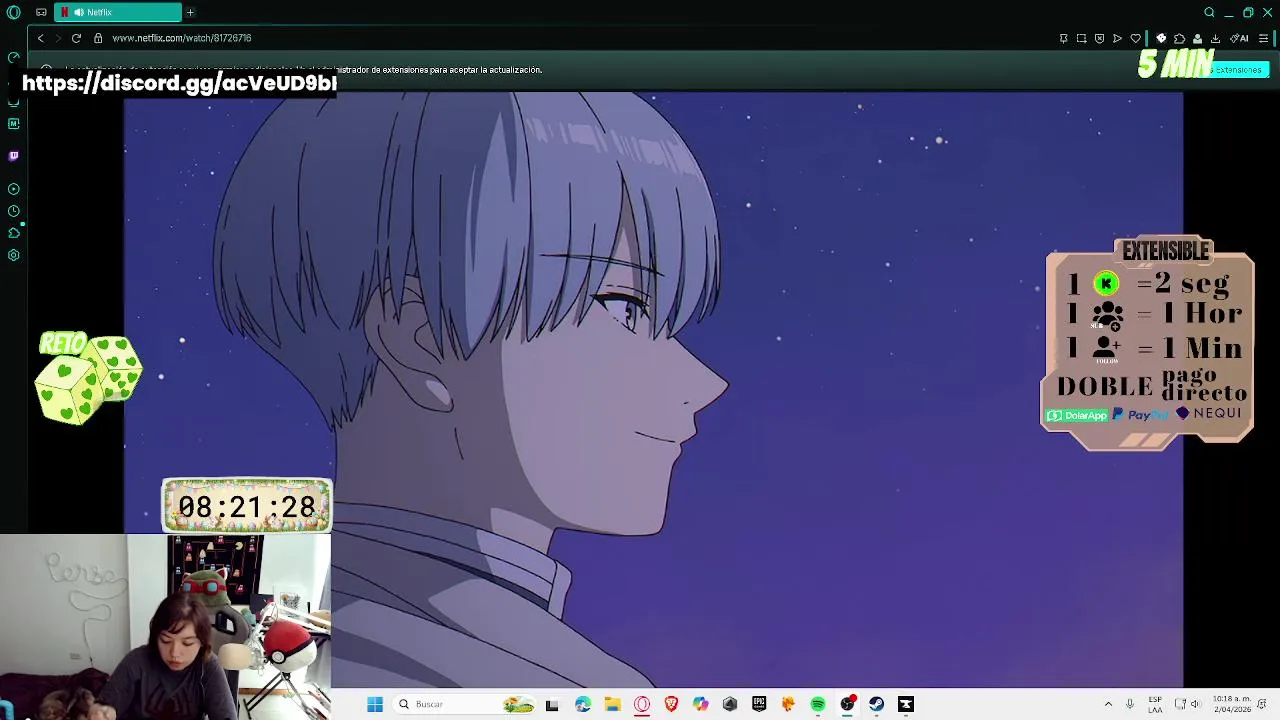The image size is (1280, 720).
Task: Open History clock icon in sidebar
Action: pos(13,211)
